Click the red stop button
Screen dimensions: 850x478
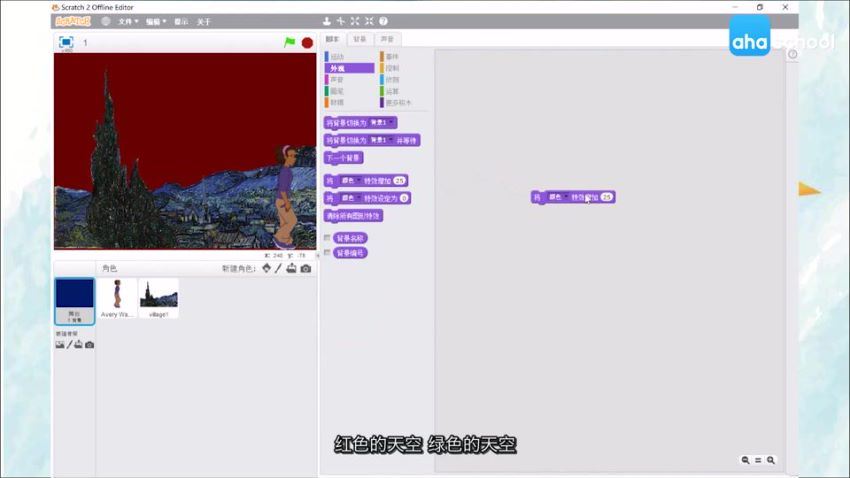[307, 43]
